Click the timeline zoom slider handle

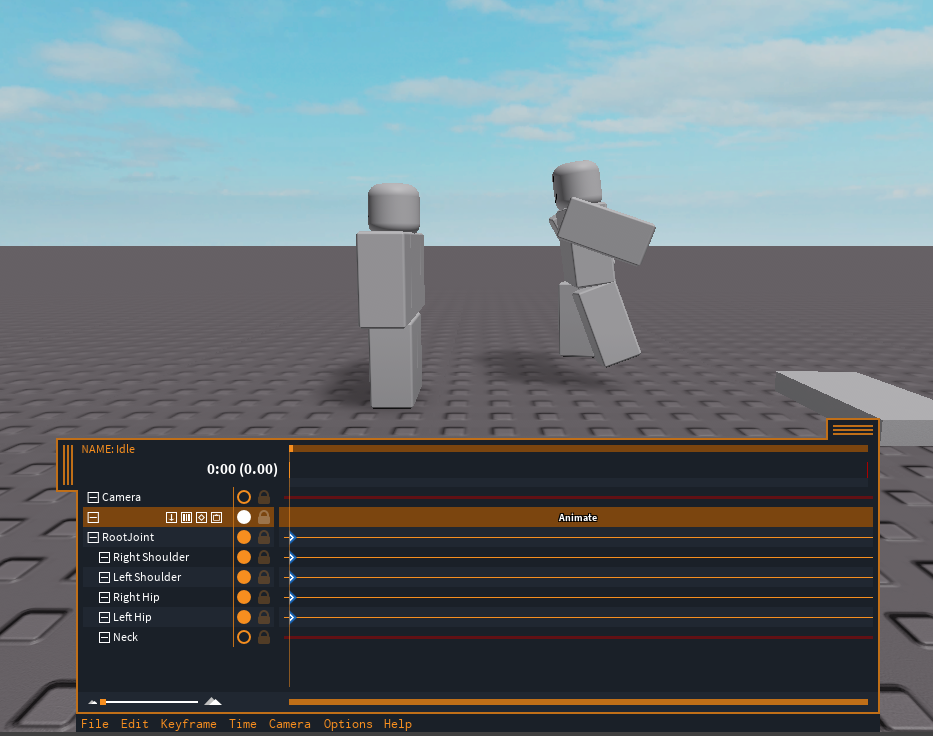[x=103, y=702]
